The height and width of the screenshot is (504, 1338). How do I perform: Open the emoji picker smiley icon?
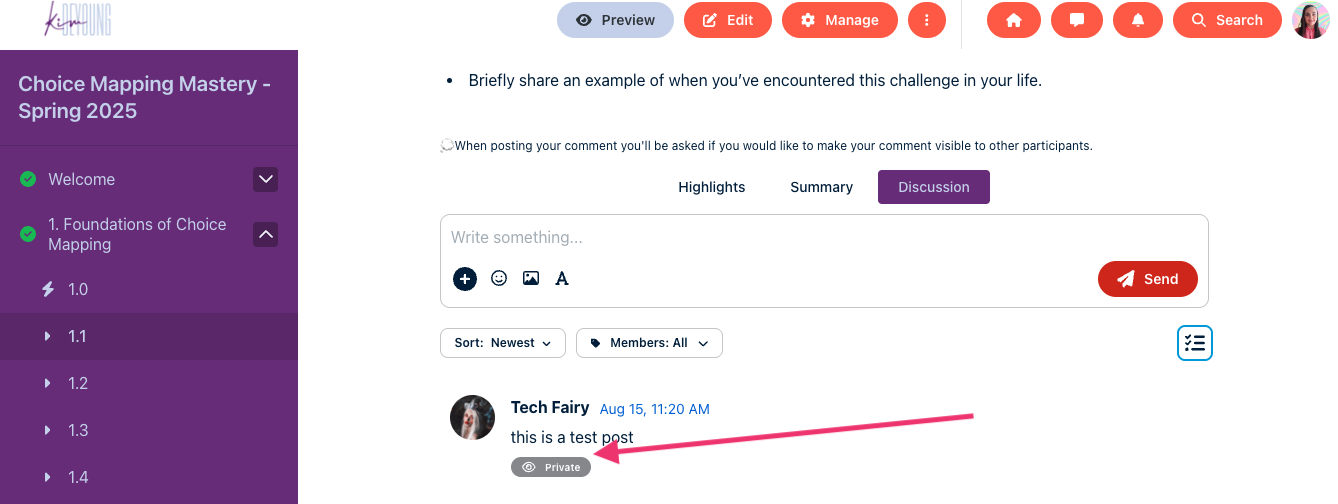pos(499,279)
